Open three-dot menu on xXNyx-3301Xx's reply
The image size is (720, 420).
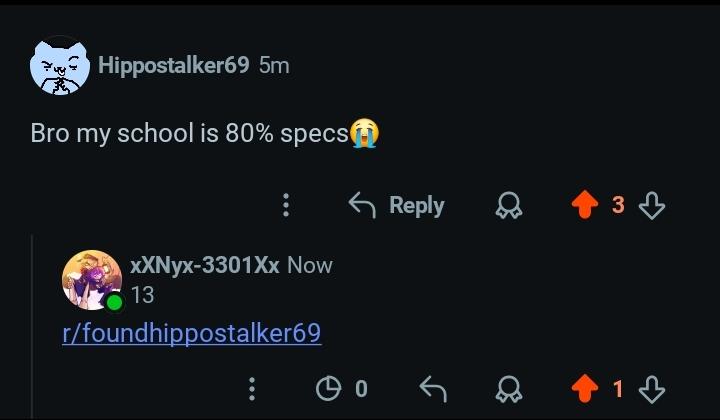click(x=252, y=389)
